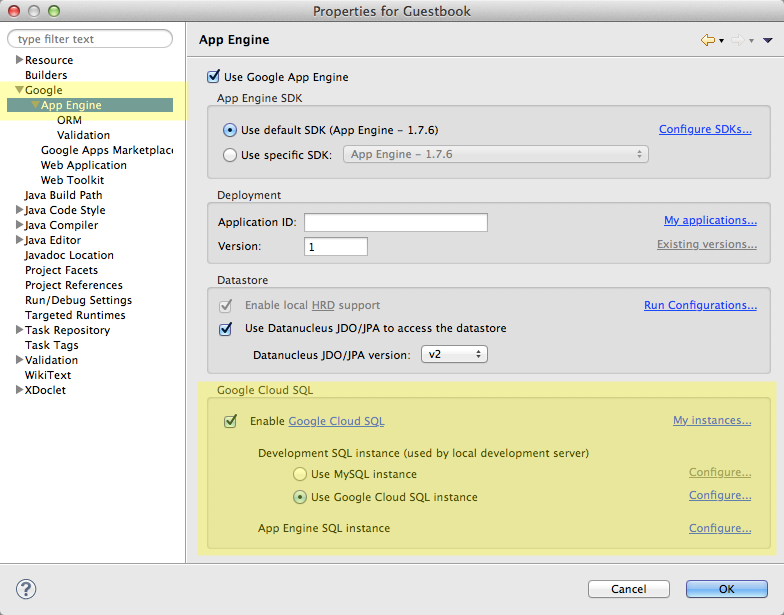Select WikiText tree item
This screenshot has width=784, height=615.
pos(48,375)
